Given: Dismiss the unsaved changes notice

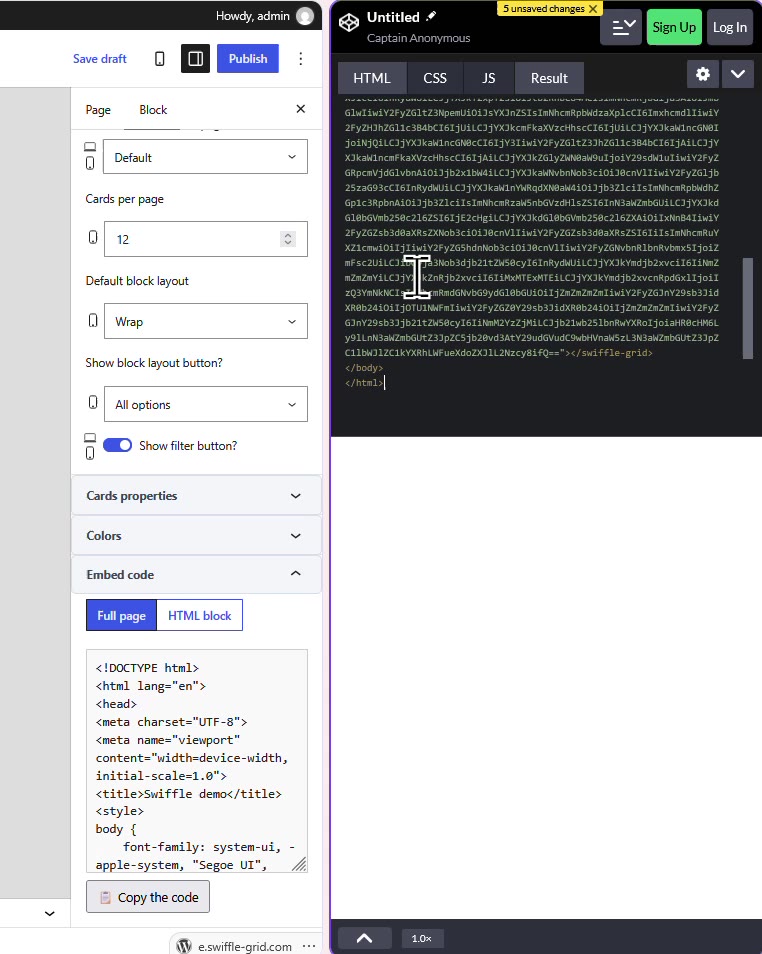Looking at the screenshot, I should click(593, 9).
